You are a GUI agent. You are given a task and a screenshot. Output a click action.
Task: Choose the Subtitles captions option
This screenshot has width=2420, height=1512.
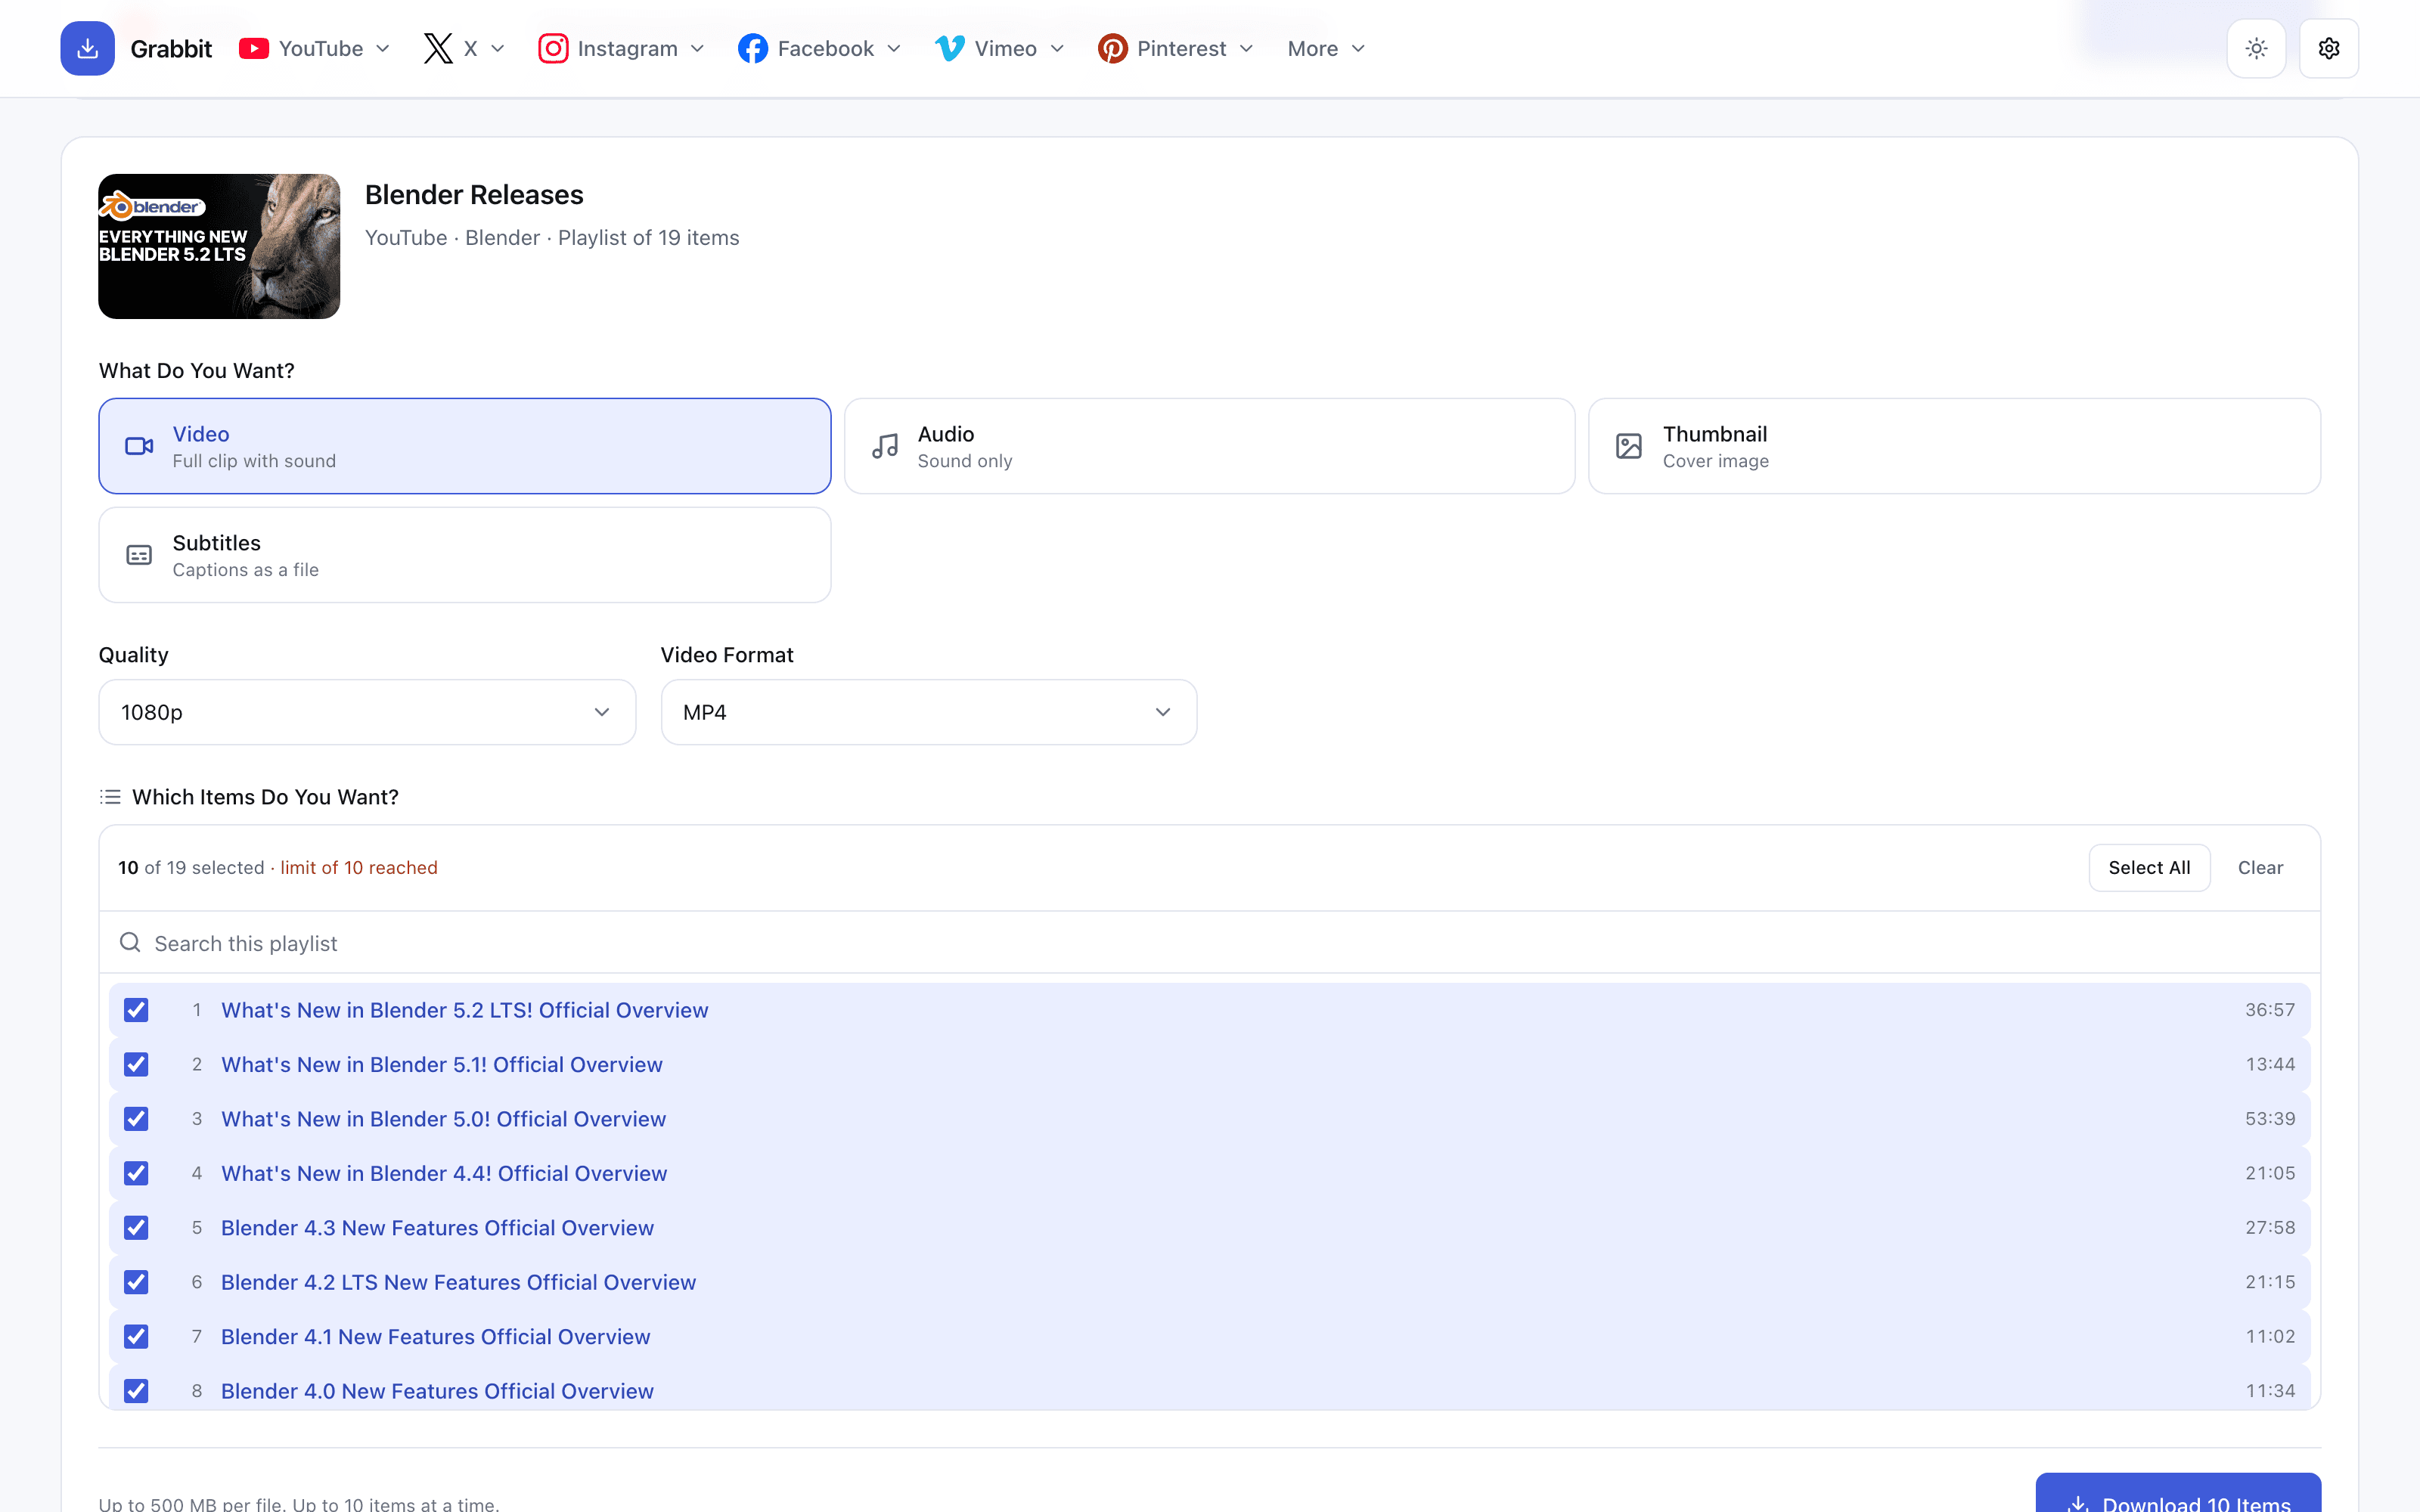(465, 555)
